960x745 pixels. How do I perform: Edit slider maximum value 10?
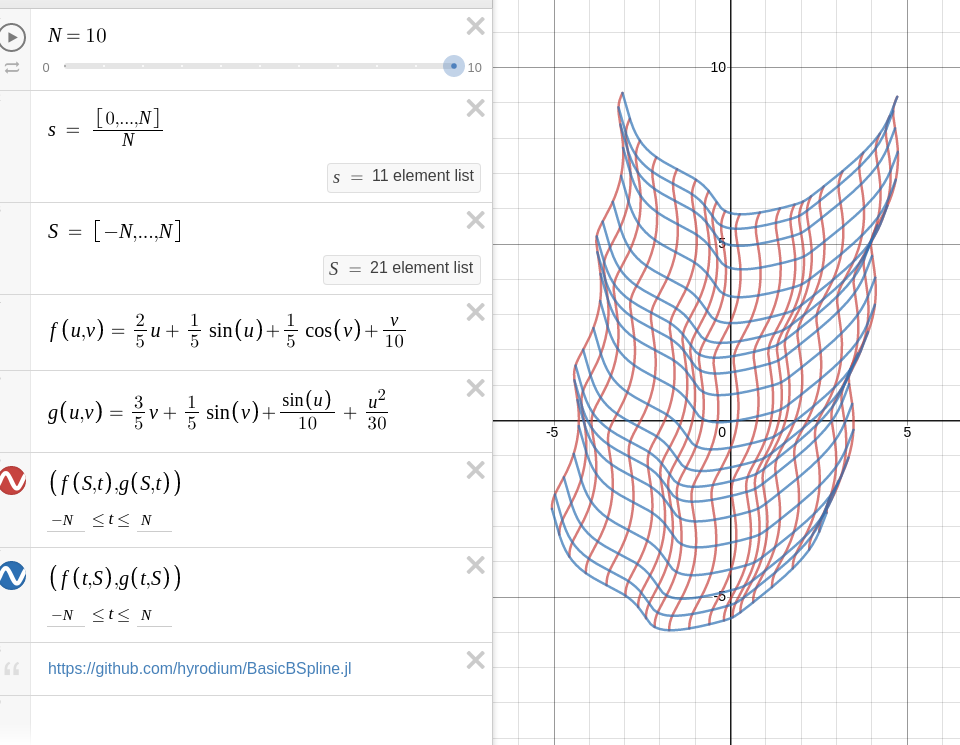point(474,68)
